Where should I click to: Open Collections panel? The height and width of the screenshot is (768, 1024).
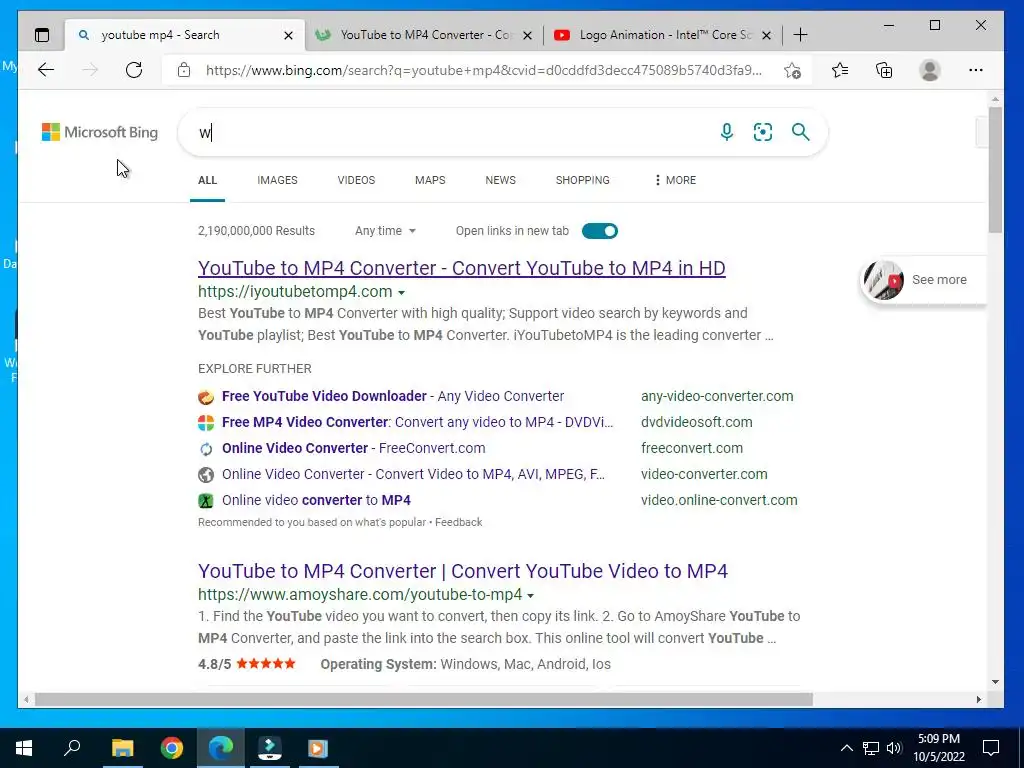[x=884, y=70]
